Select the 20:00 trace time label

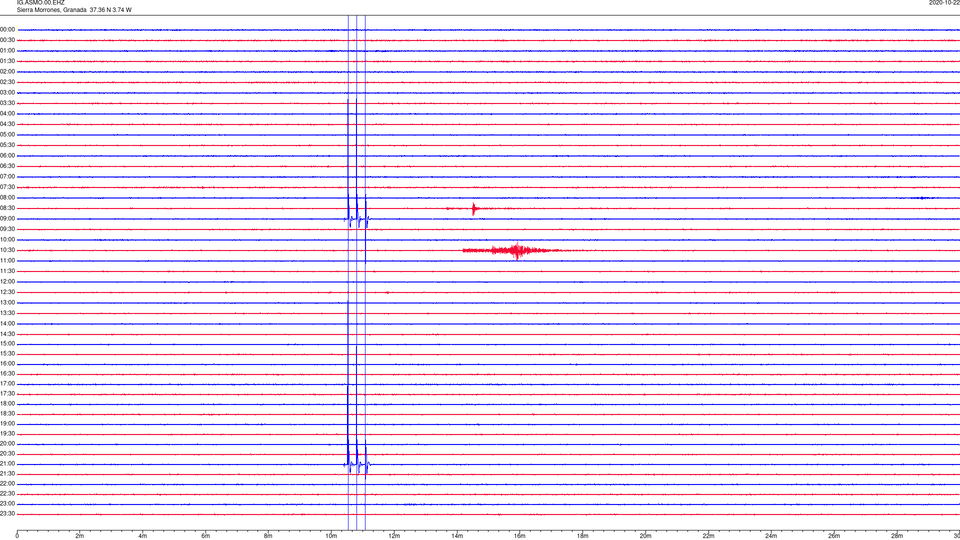point(7,444)
